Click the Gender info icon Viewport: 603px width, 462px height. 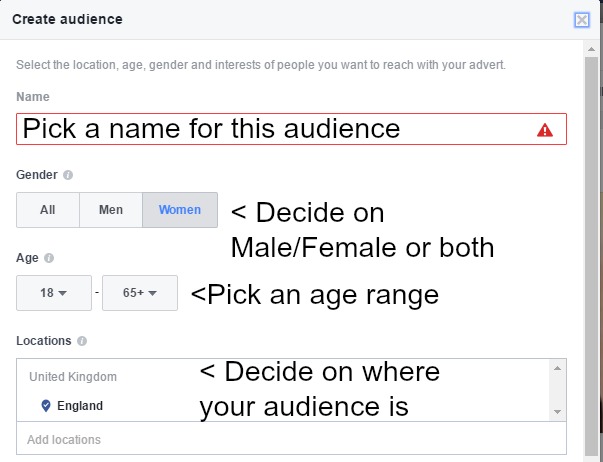tap(68, 175)
